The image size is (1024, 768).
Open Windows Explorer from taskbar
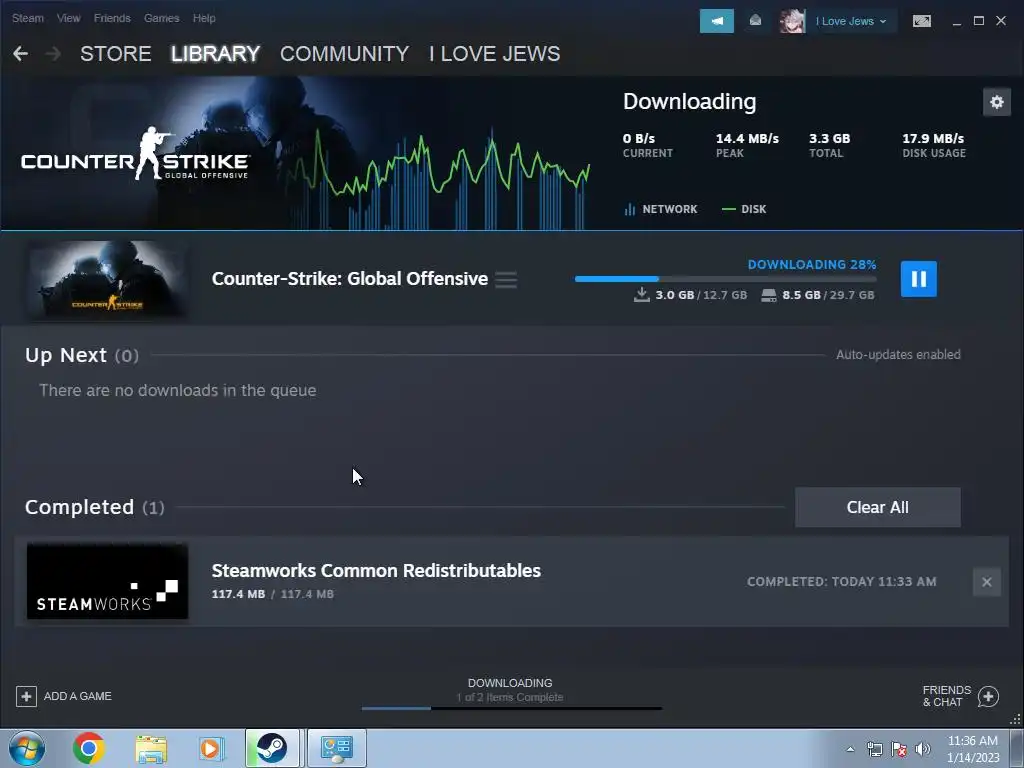[x=151, y=748]
